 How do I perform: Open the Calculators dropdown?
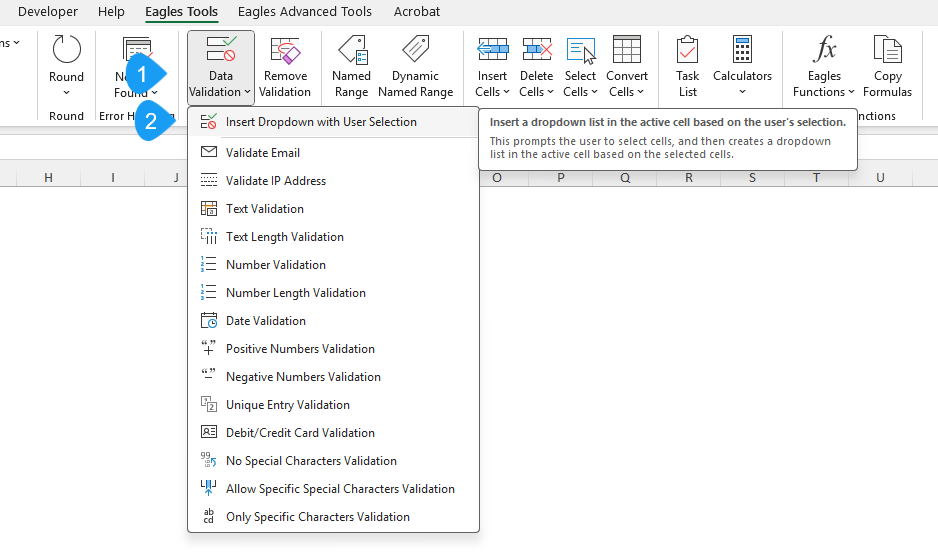742,66
